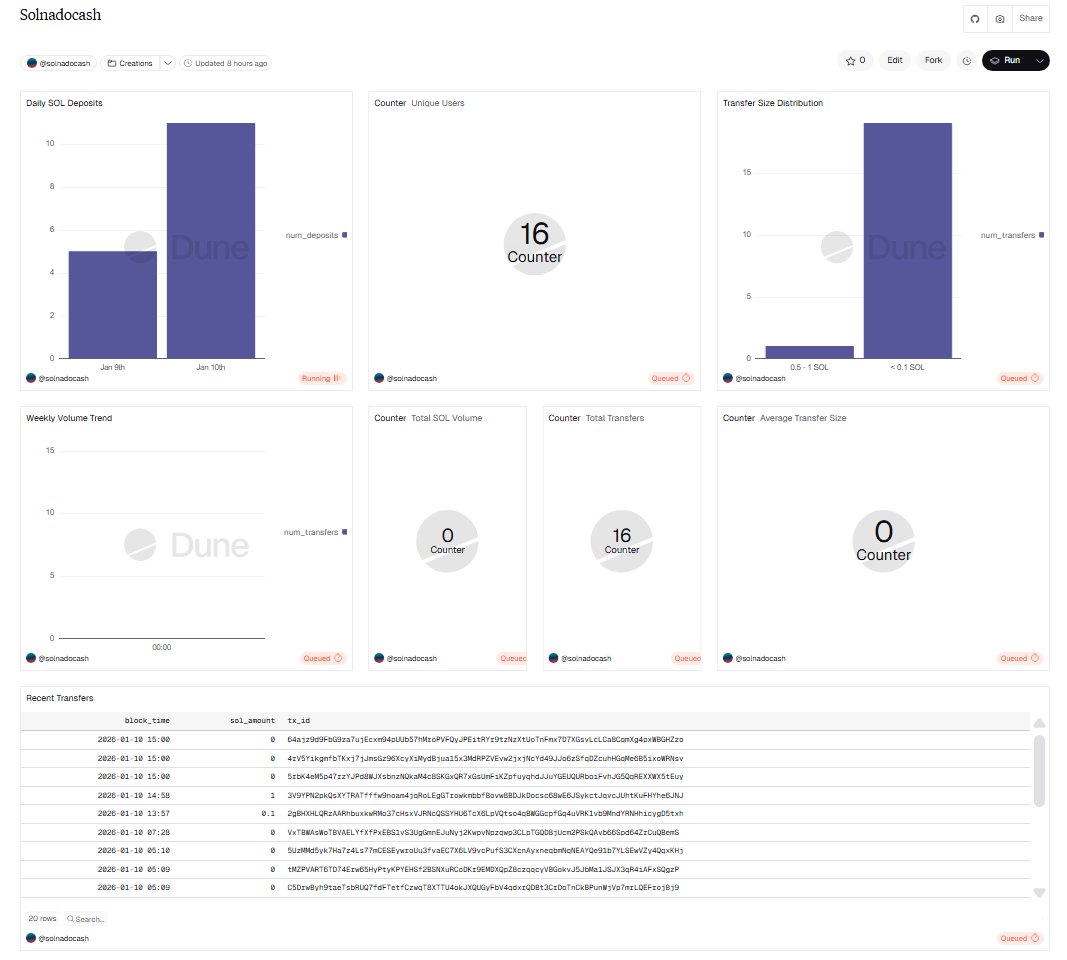The width and height of the screenshot is (1067, 960).
Task: Click the Edit button
Action: [894, 61]
